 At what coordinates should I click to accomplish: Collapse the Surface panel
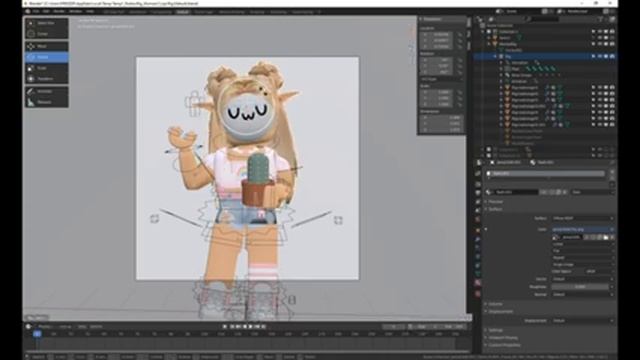(495, 209)
